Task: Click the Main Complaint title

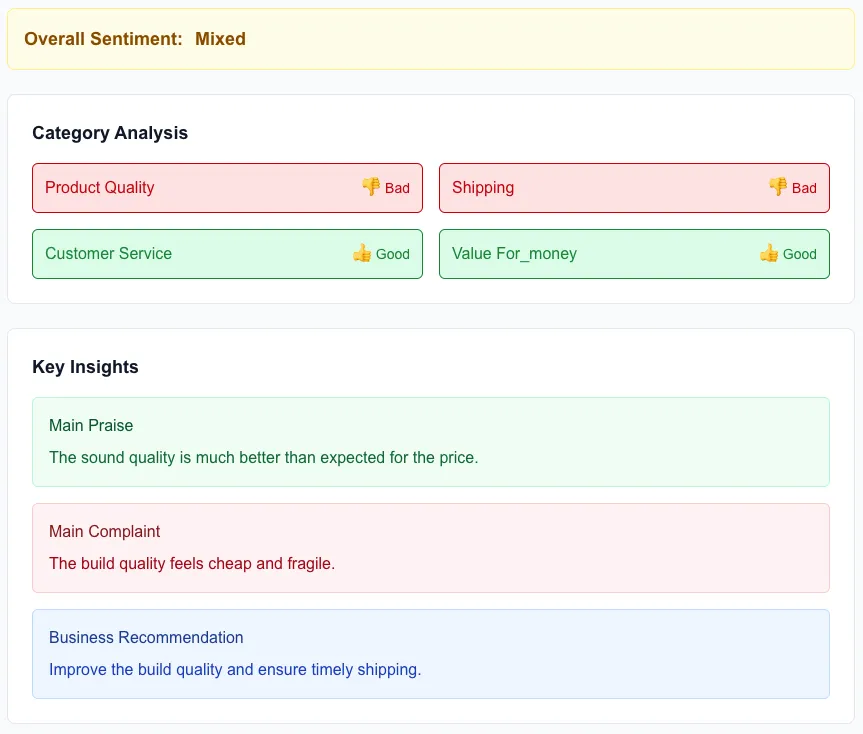Action: coord(105,532)
